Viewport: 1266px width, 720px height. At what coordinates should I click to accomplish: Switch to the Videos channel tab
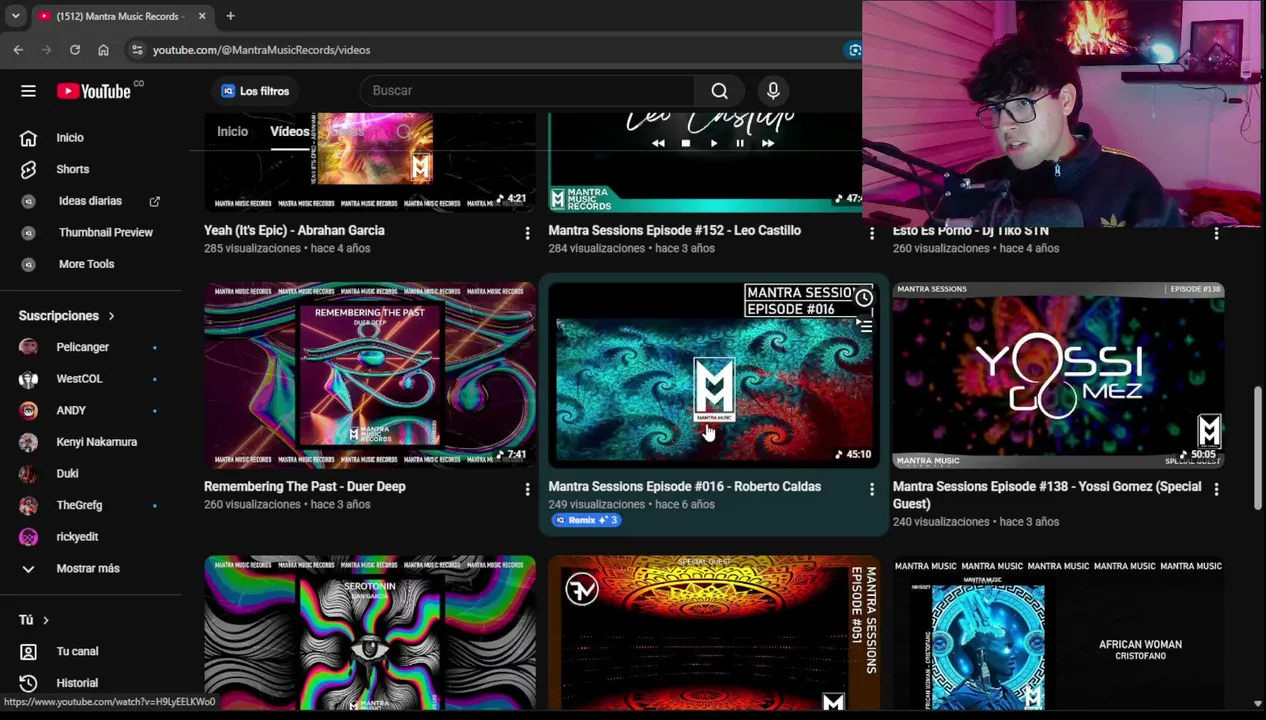pos(290,132)
